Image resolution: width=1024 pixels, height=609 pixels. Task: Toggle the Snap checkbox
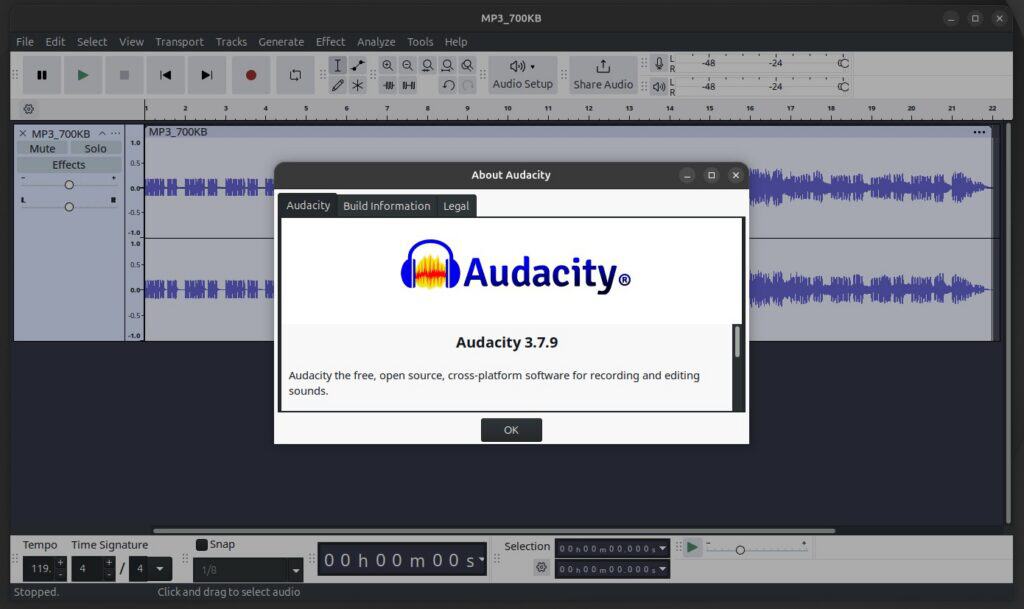point(202,544)
